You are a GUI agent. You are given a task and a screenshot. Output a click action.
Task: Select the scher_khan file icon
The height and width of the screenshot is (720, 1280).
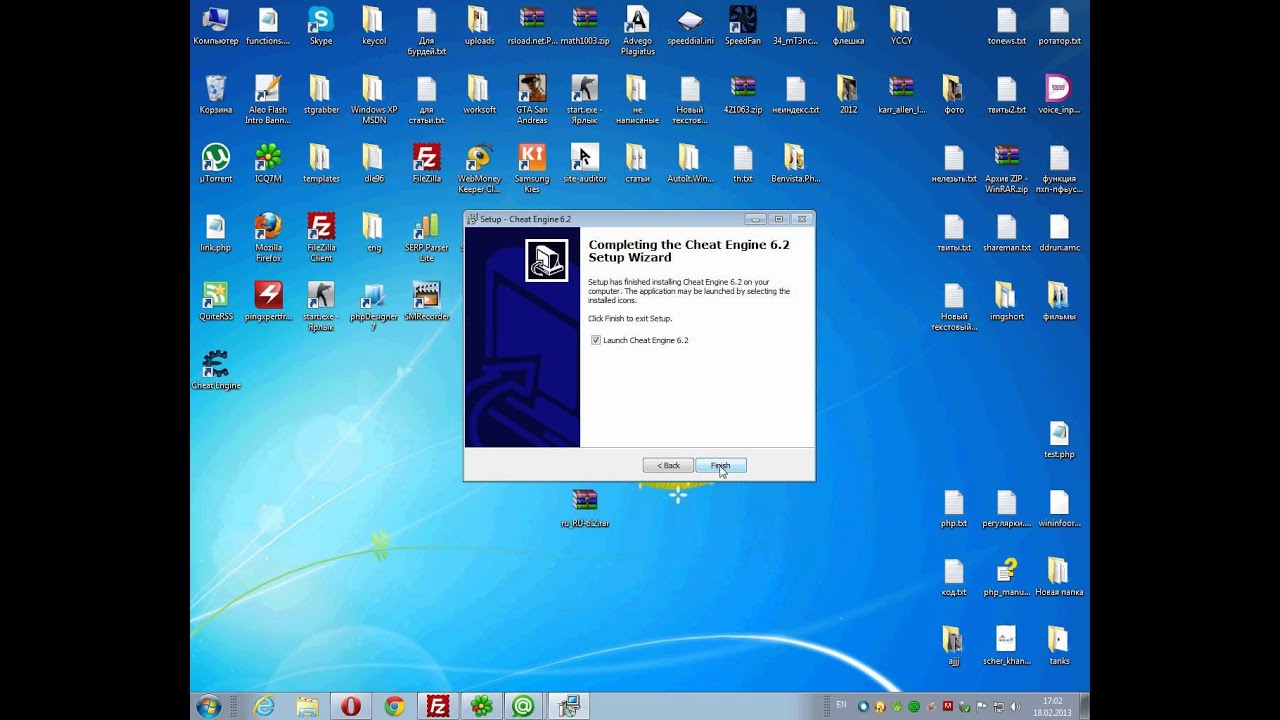coord(1006,645)
